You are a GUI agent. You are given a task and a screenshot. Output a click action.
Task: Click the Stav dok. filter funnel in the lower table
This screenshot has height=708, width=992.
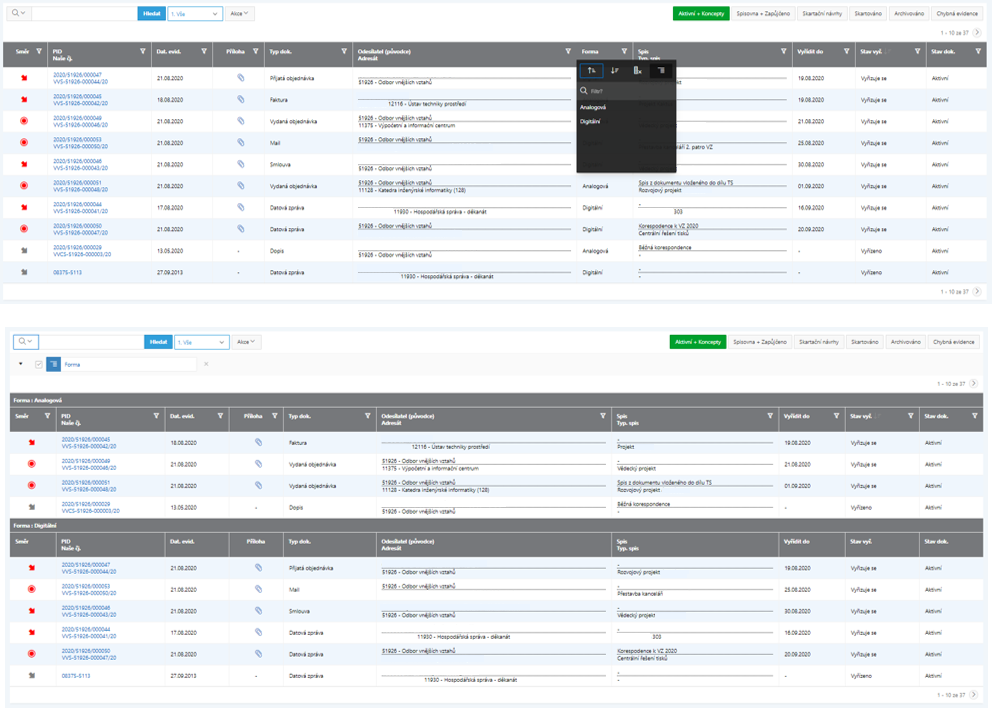coord(974,416)
